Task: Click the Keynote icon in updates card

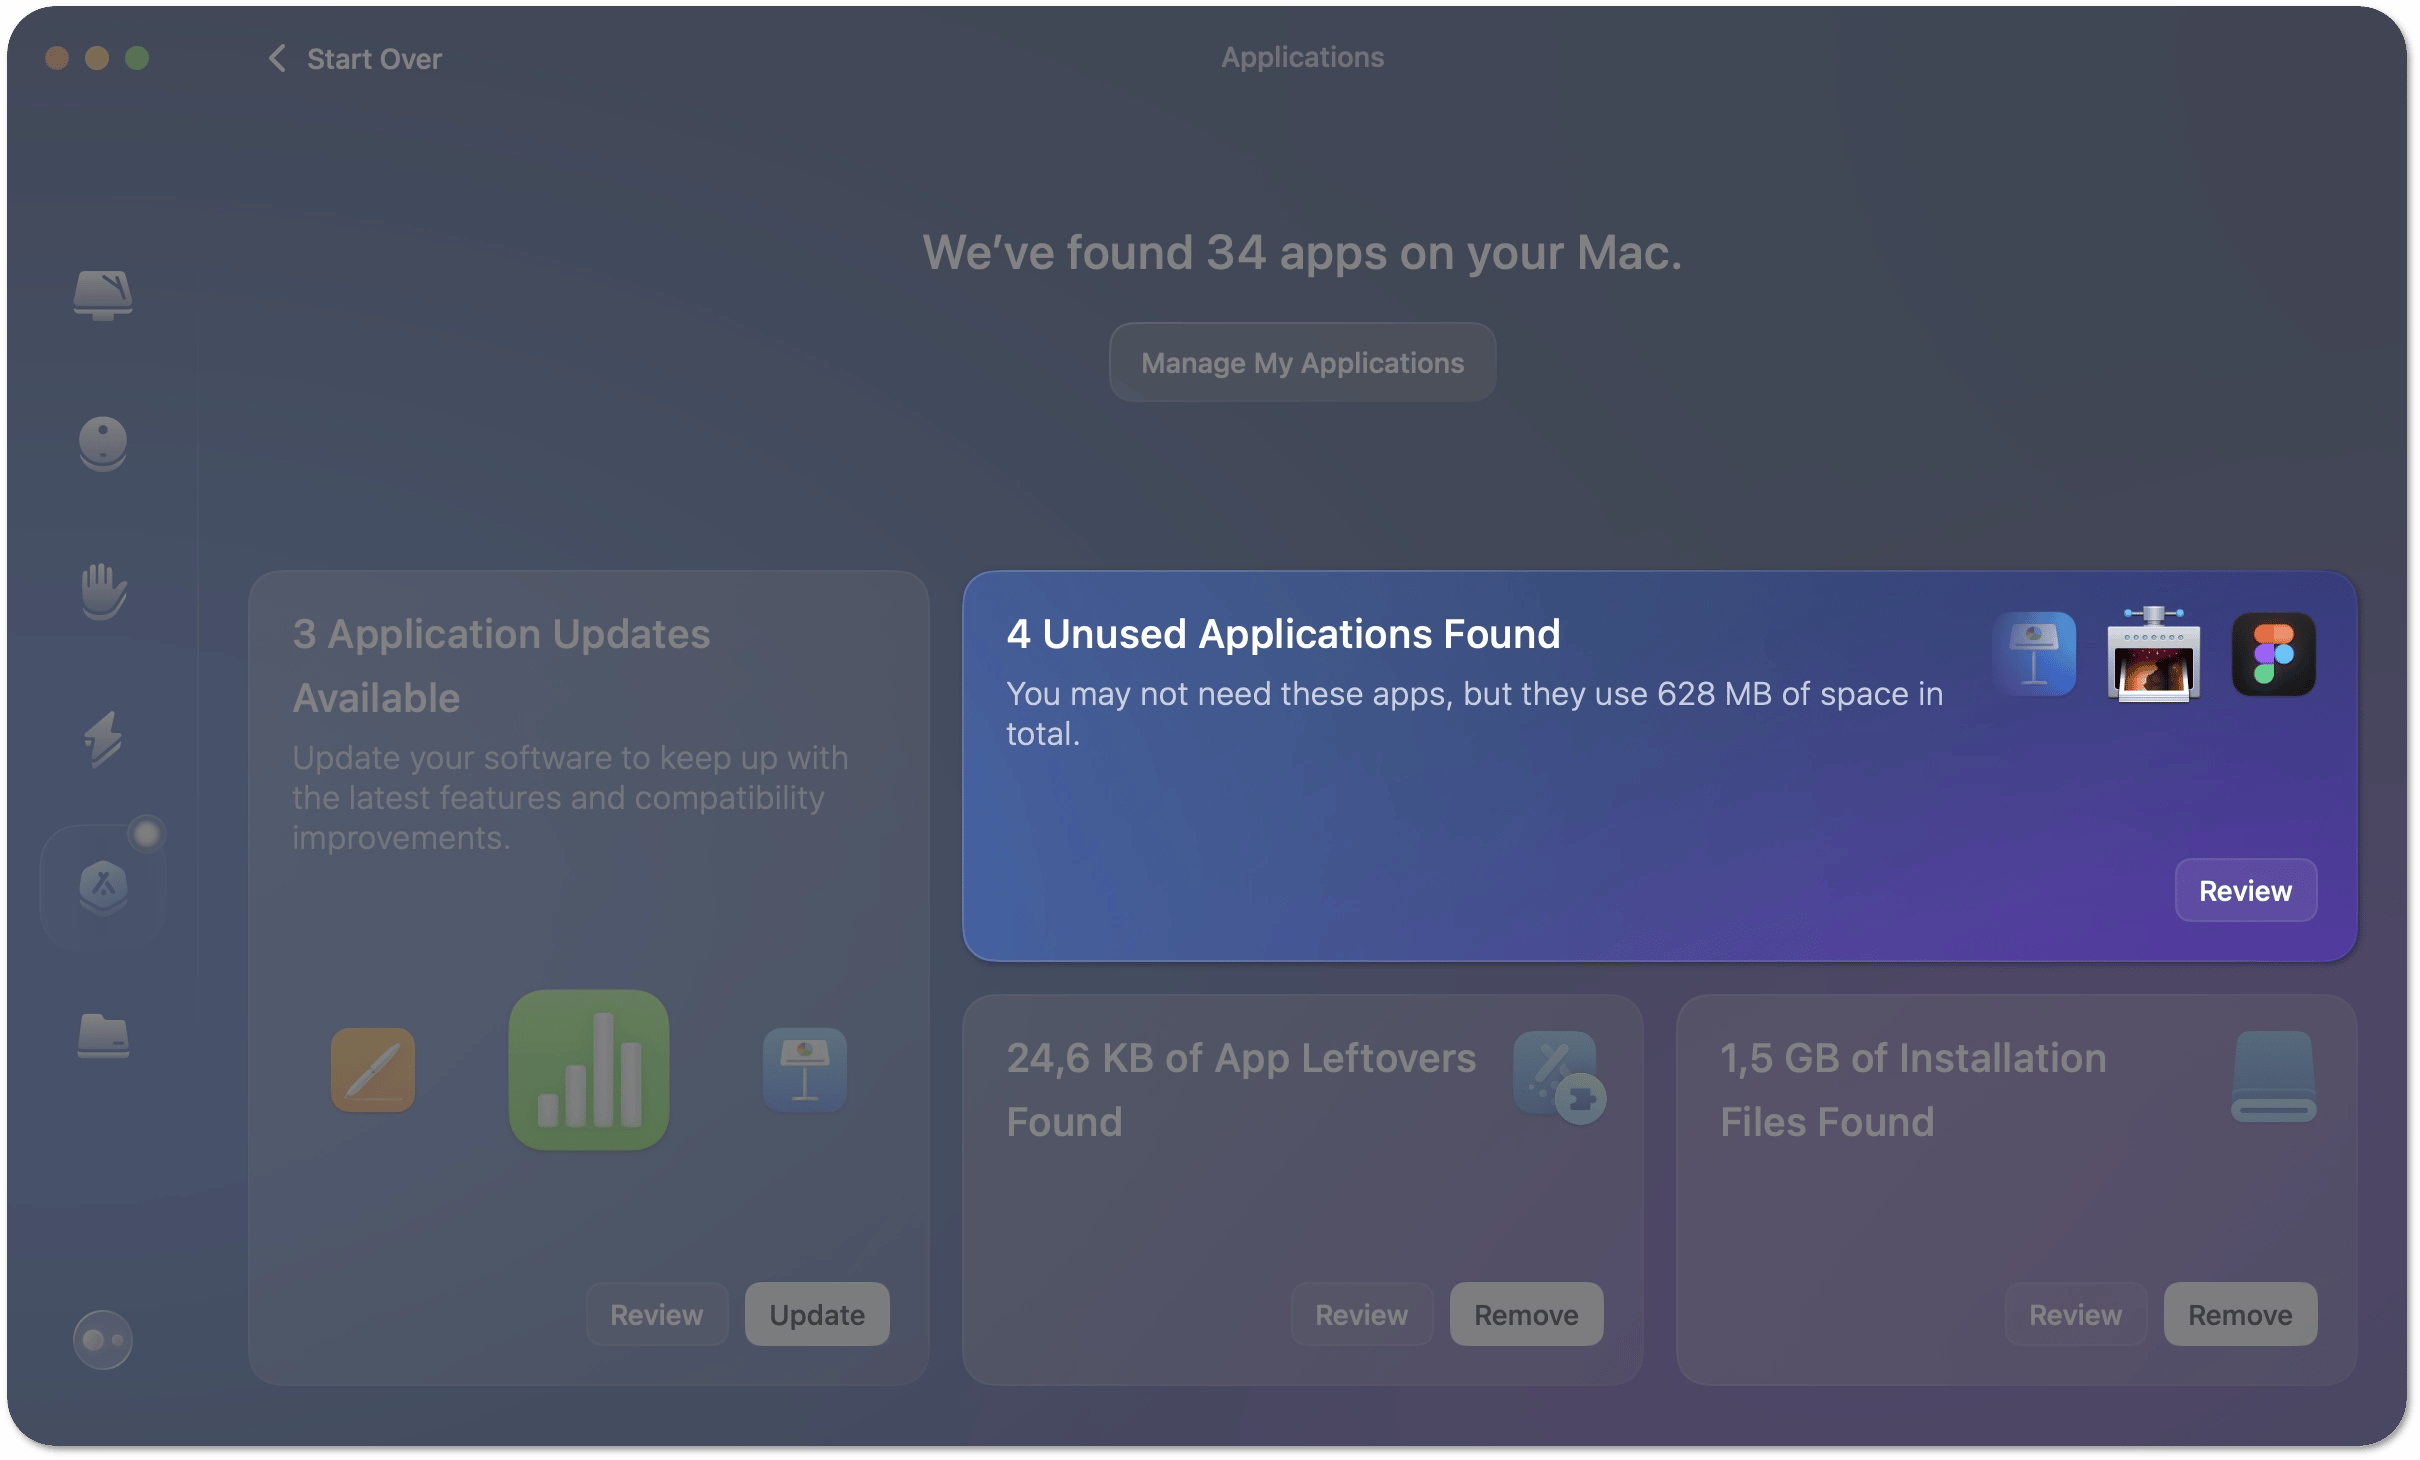Action: click(805, 1070)
